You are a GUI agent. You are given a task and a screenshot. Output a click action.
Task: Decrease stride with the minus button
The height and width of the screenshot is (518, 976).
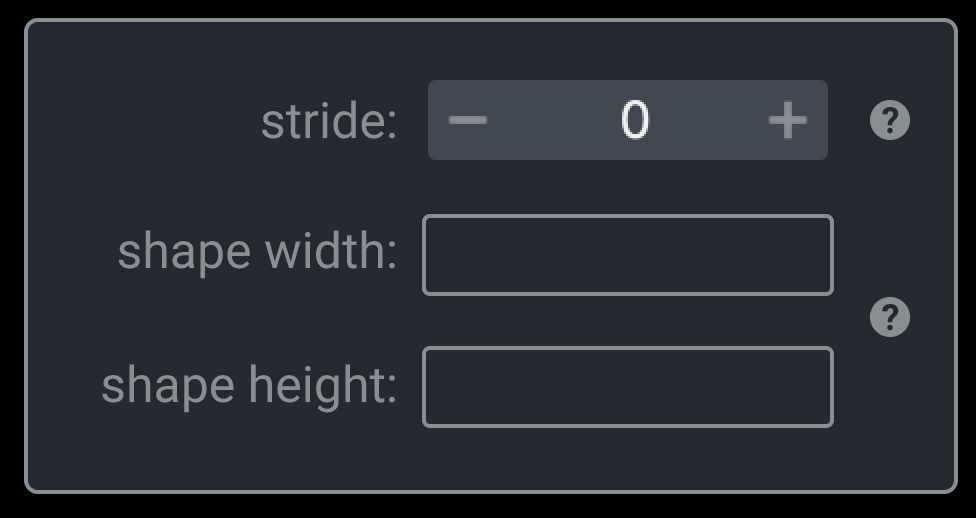pyautogui.click(x=467, y=120)
